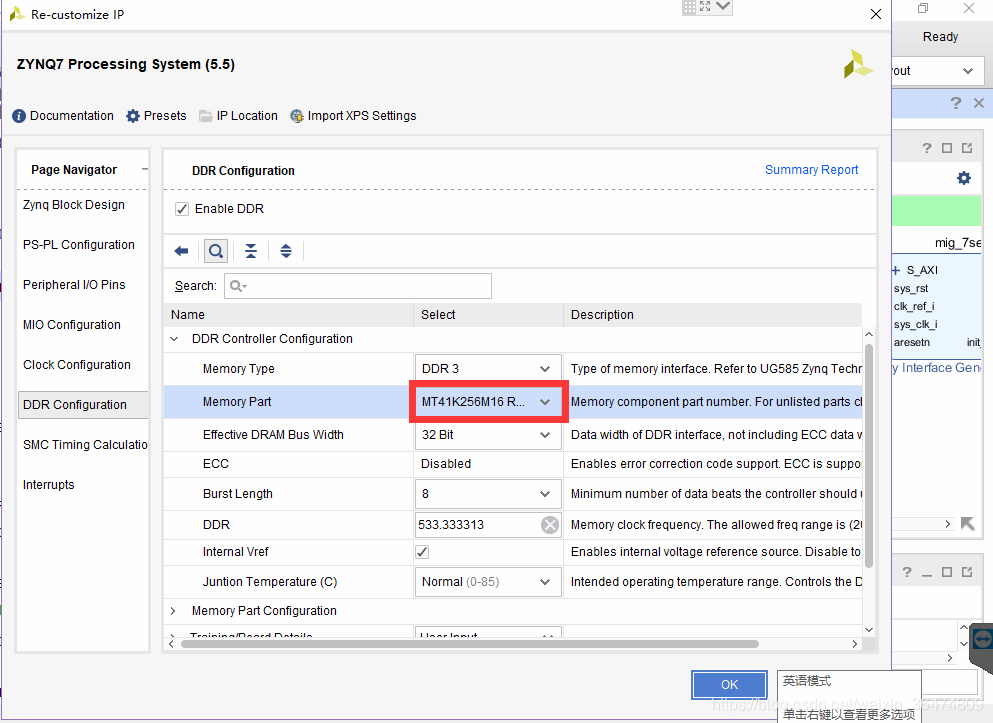
Task: Open settings gear in background Vivado panel
Action: pos(964,178)
